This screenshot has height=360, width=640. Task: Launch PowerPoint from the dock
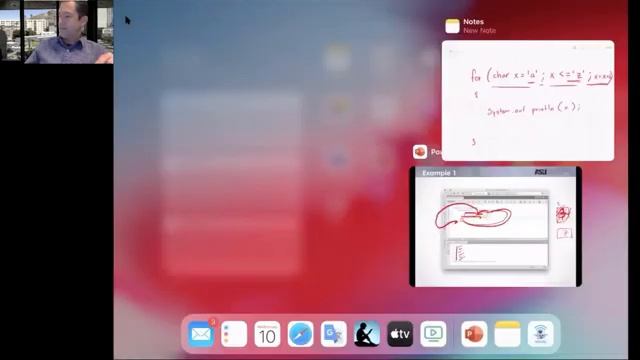474,334
